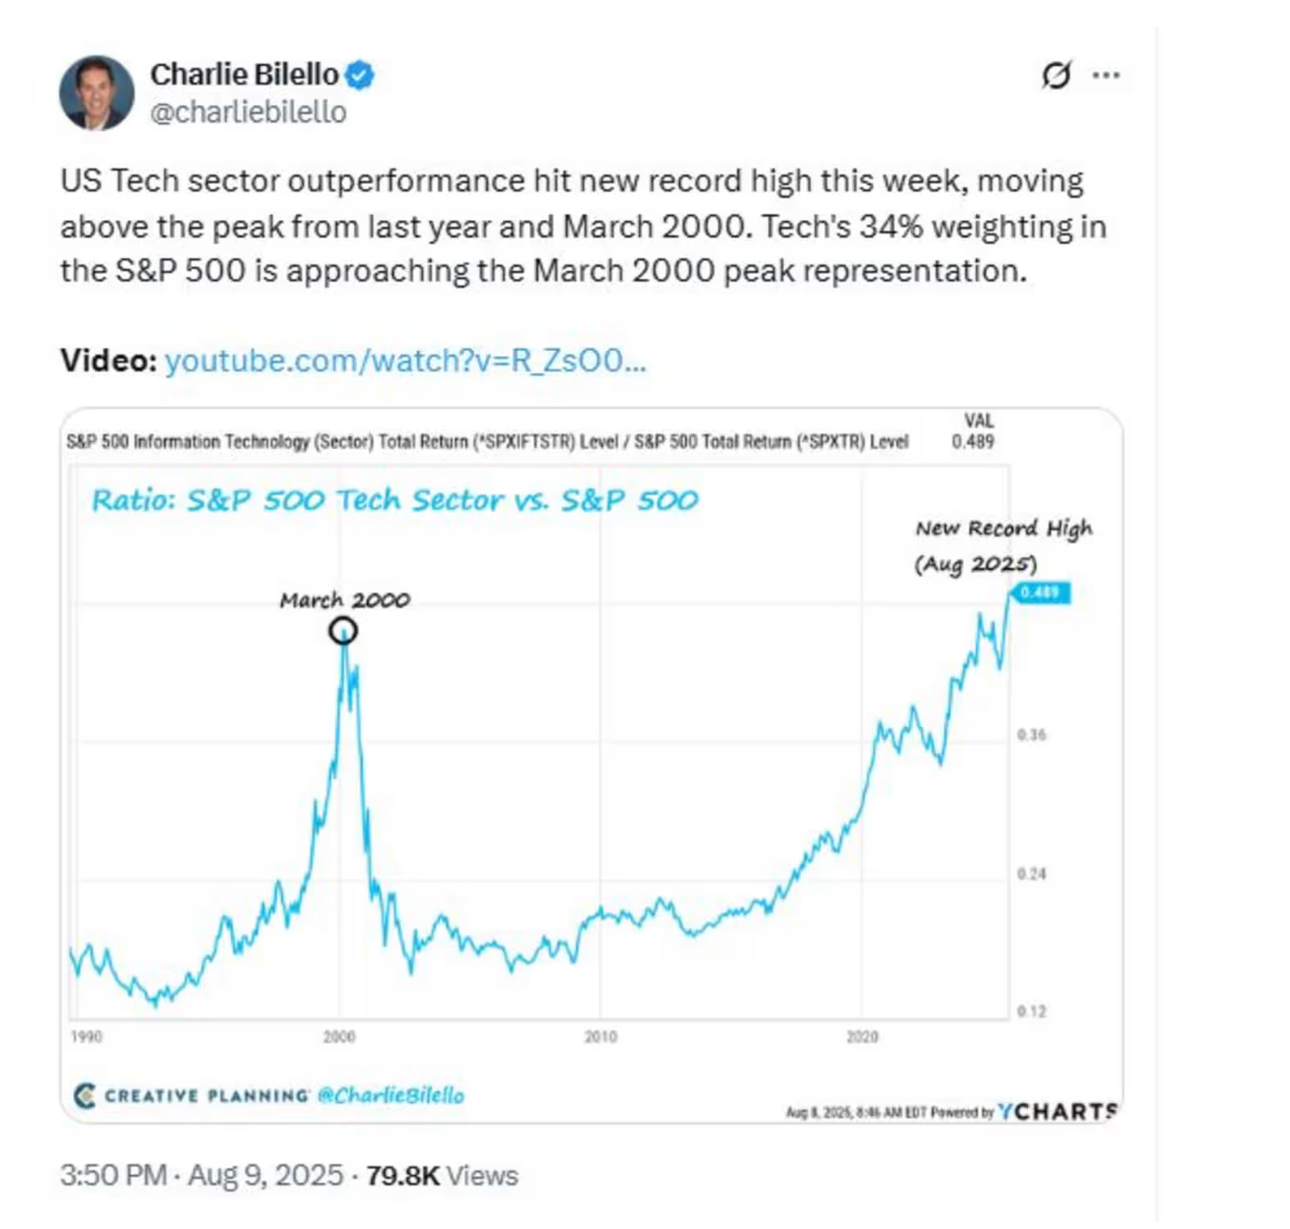
Task: Open the three-dot more options menu
Action: pyautogui.click(x=1106, y=75)
